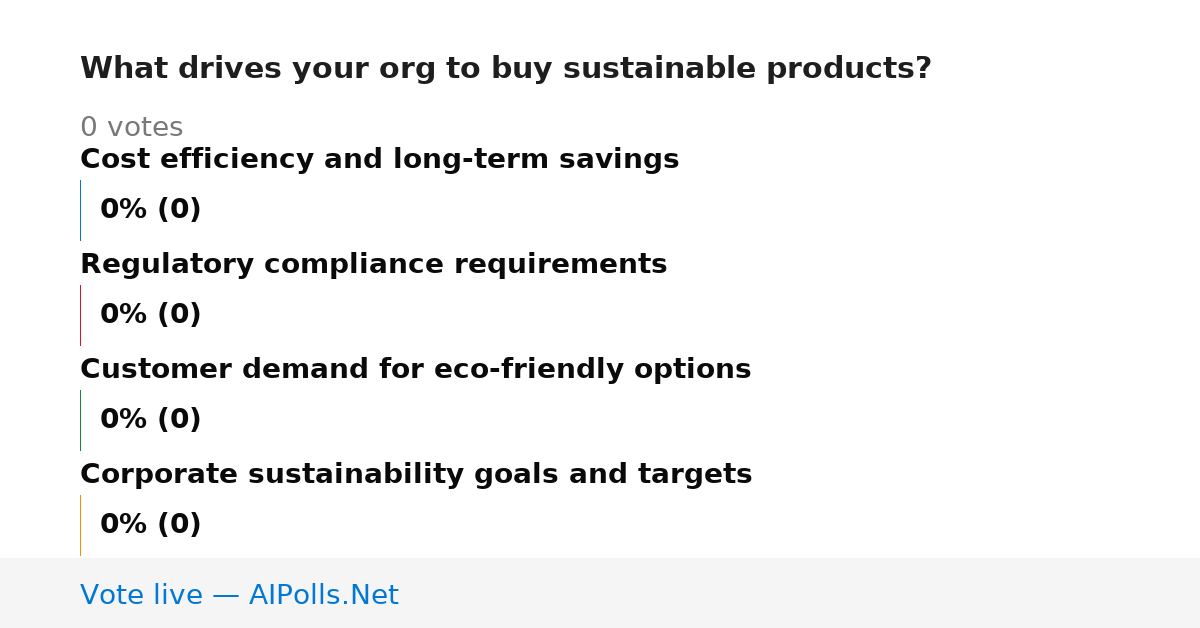Click the 0 votes count text
The height and width of the screenshot is (628, 1200).
pyautogui.click(x=131, y=127)
